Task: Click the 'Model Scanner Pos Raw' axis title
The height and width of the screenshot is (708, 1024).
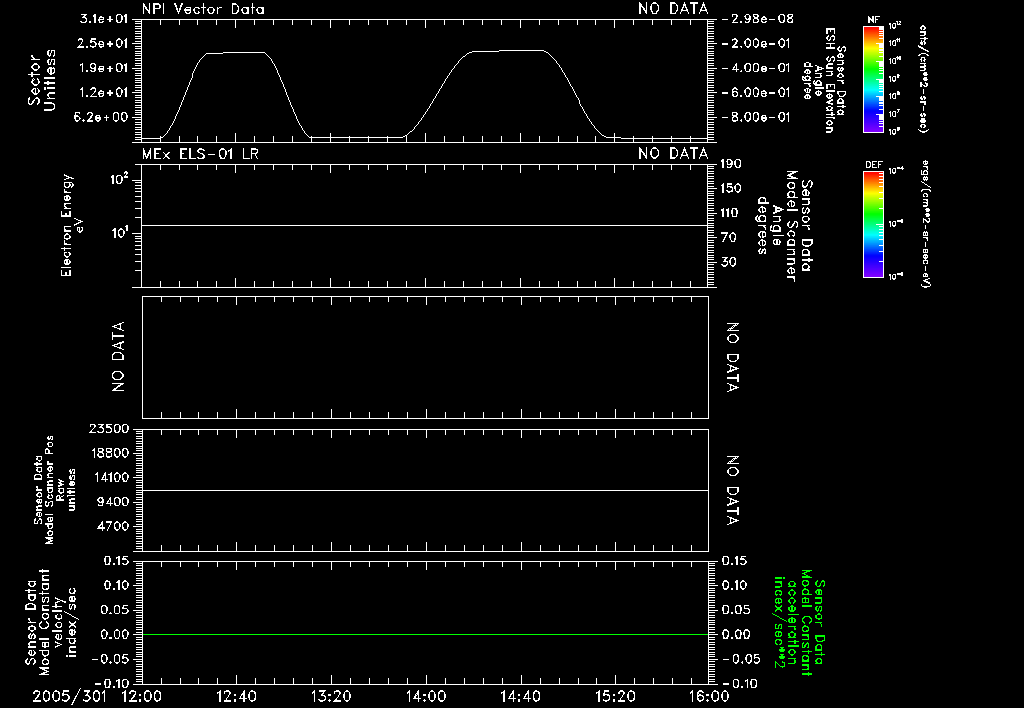Action: coord(56,490)
